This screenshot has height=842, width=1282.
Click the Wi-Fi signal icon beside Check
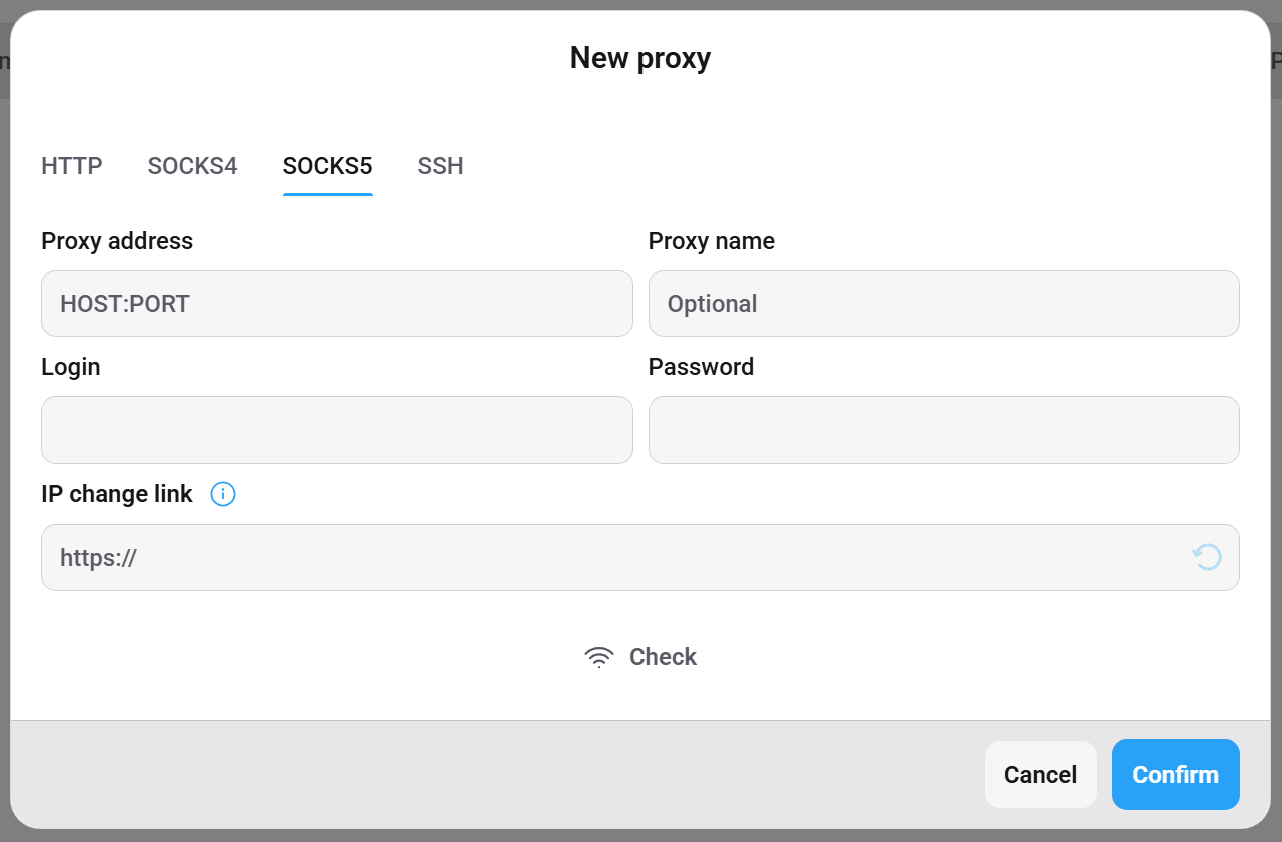599,657
